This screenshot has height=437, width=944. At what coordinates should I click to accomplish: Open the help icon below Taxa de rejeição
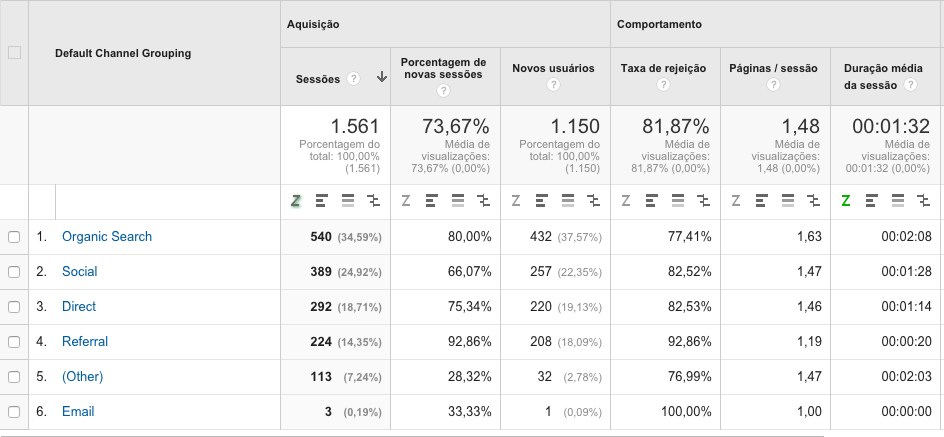(663, 86)
